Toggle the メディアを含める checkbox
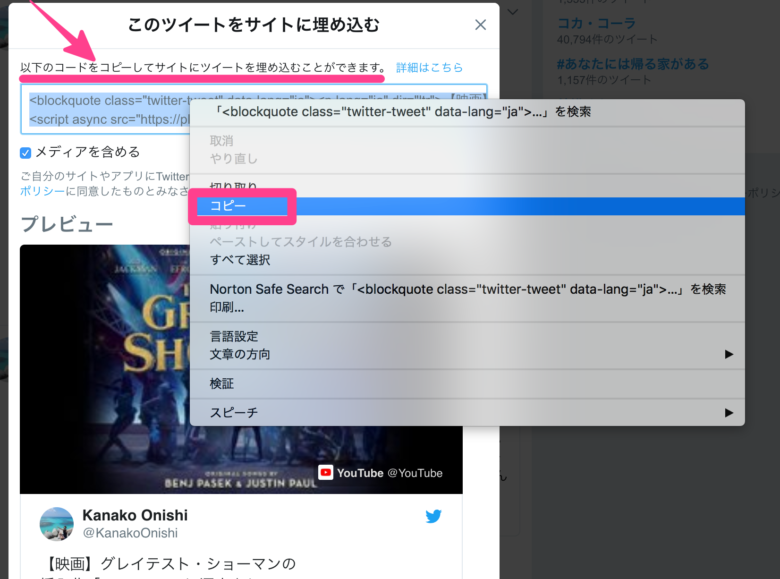The width and height of the screenshot is (780, 579). 25,153
